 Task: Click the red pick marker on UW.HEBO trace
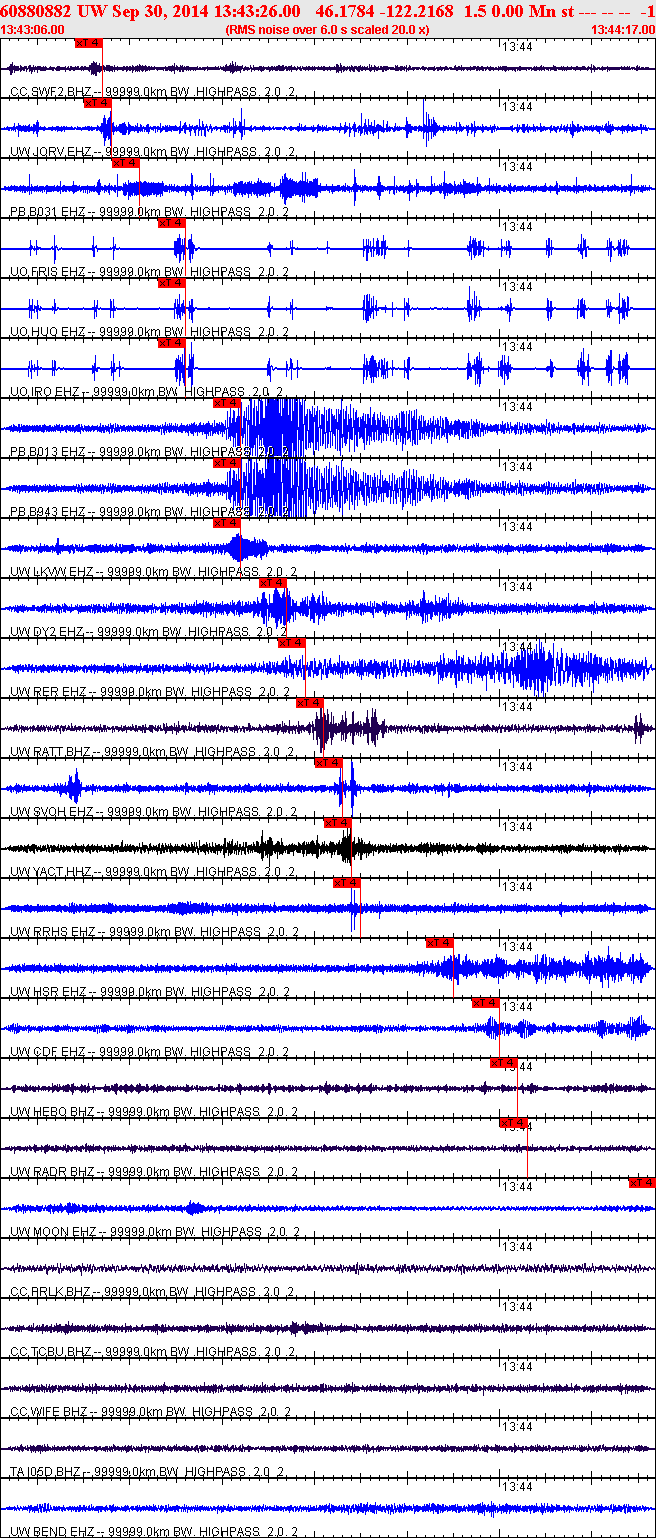504,1063
